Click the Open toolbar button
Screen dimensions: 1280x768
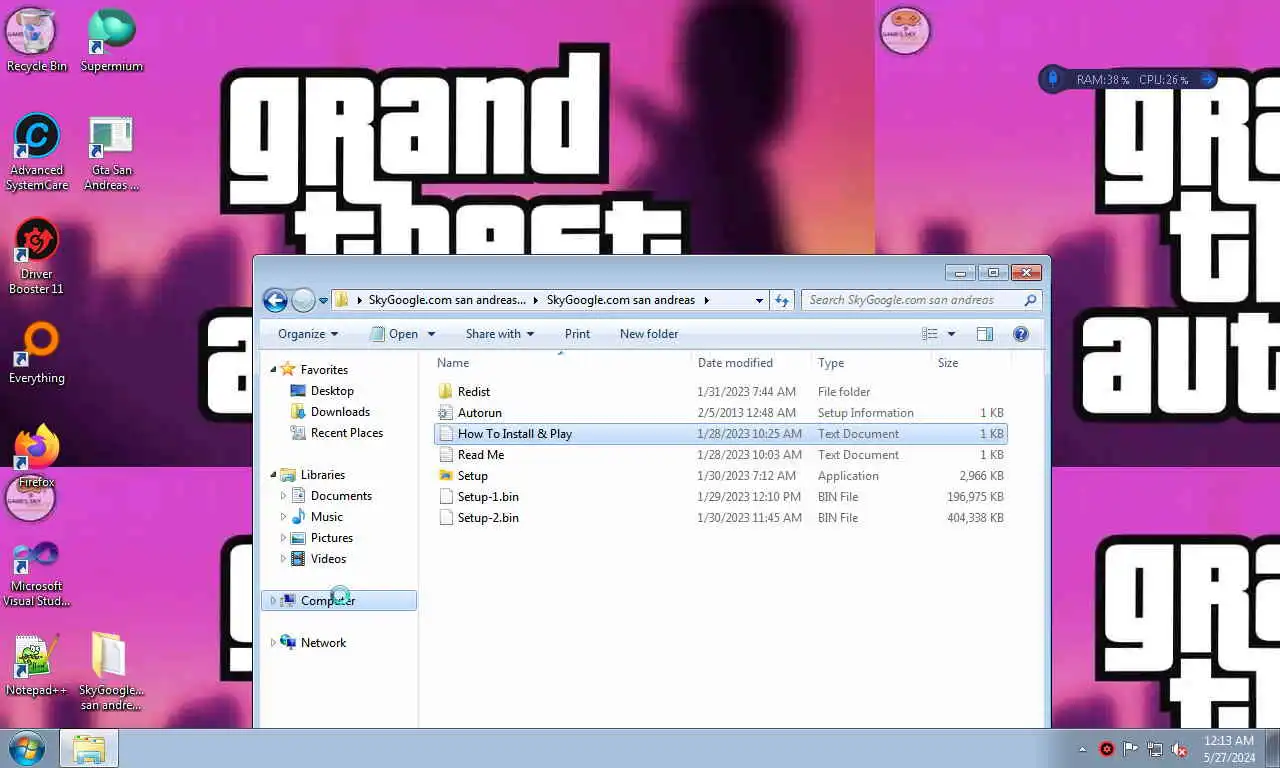tap(394, 334)
